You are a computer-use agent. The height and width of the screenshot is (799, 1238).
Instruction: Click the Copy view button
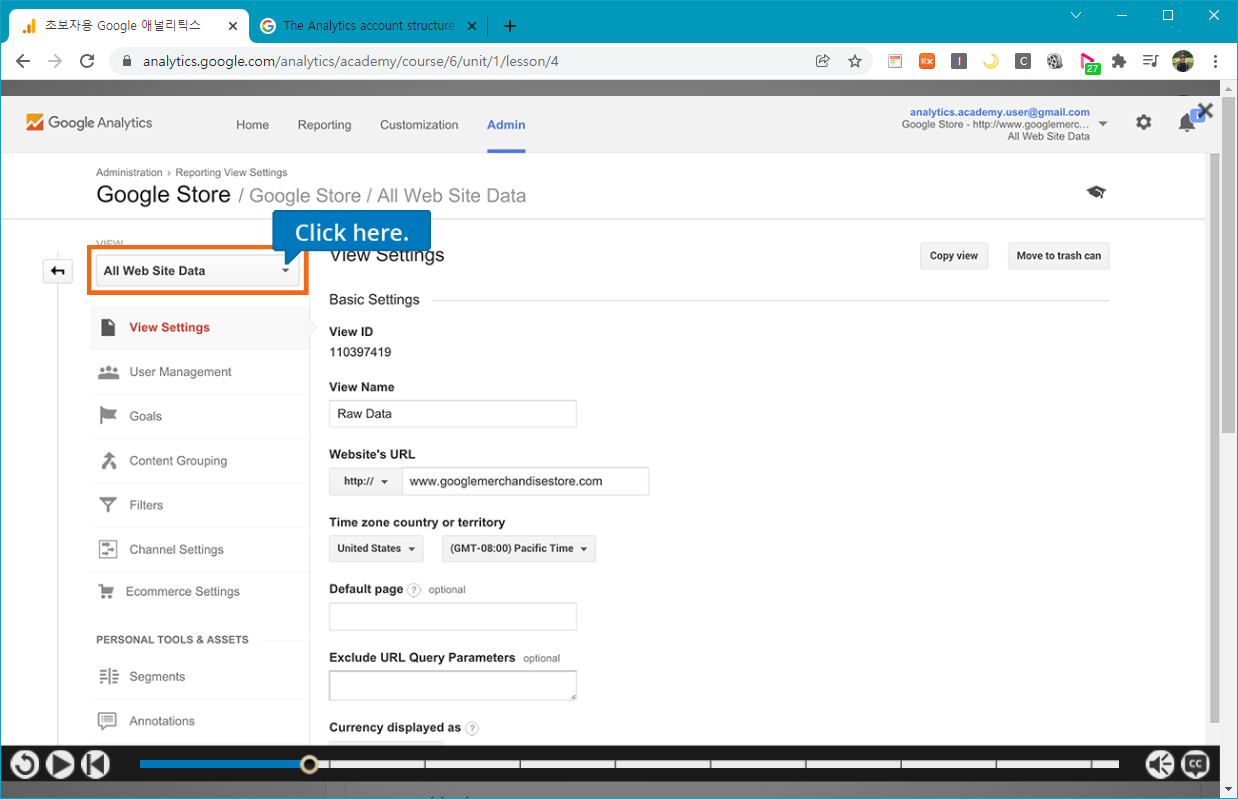click(x=954, y=256)
